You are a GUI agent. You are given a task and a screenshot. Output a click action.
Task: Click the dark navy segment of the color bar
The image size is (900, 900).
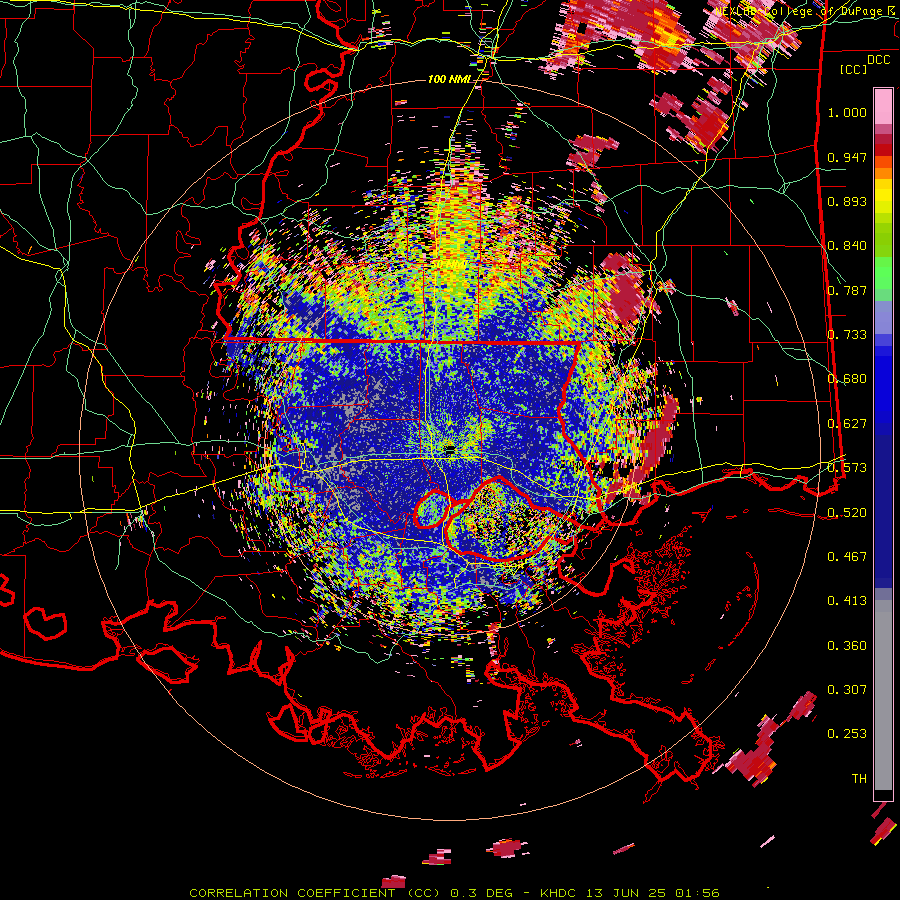883,511
